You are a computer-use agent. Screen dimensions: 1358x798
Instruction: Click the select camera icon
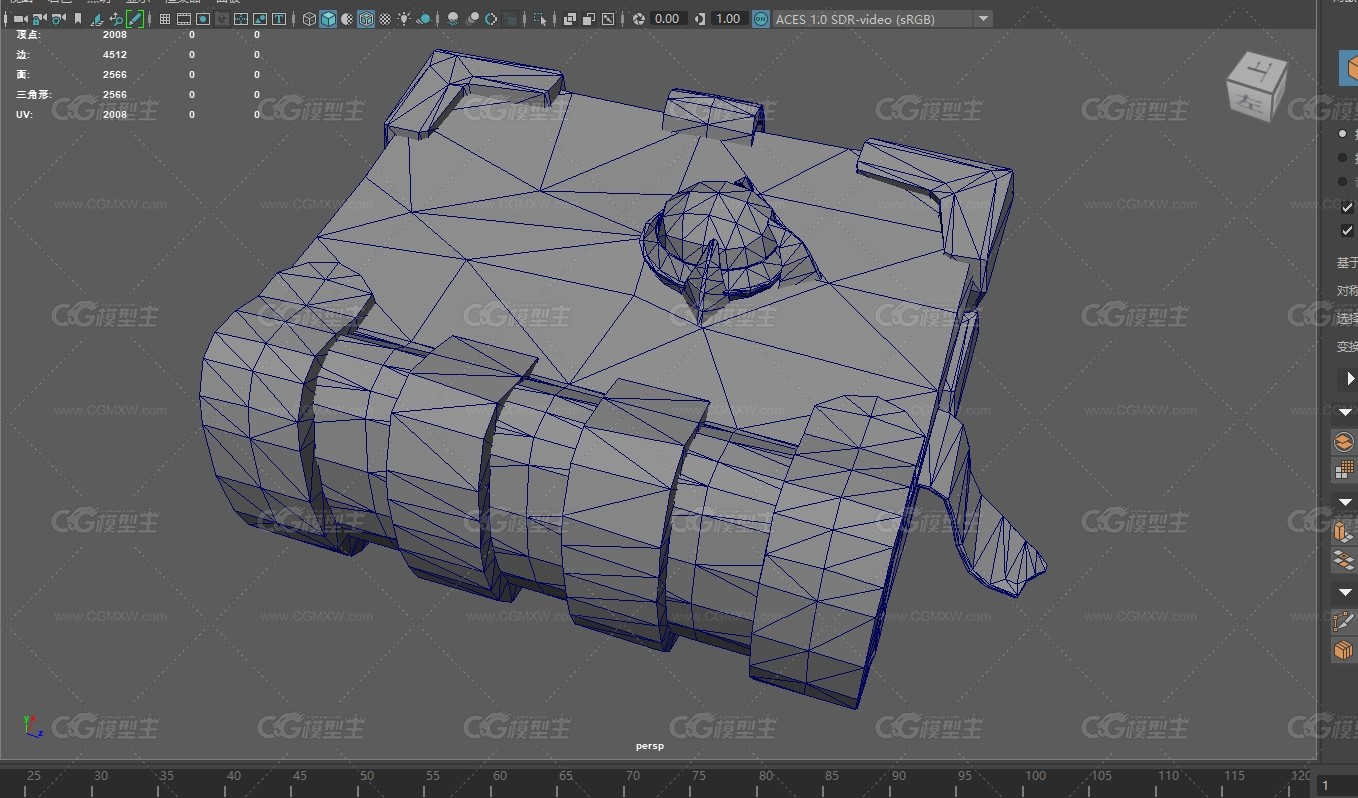[x=20, y=19]
